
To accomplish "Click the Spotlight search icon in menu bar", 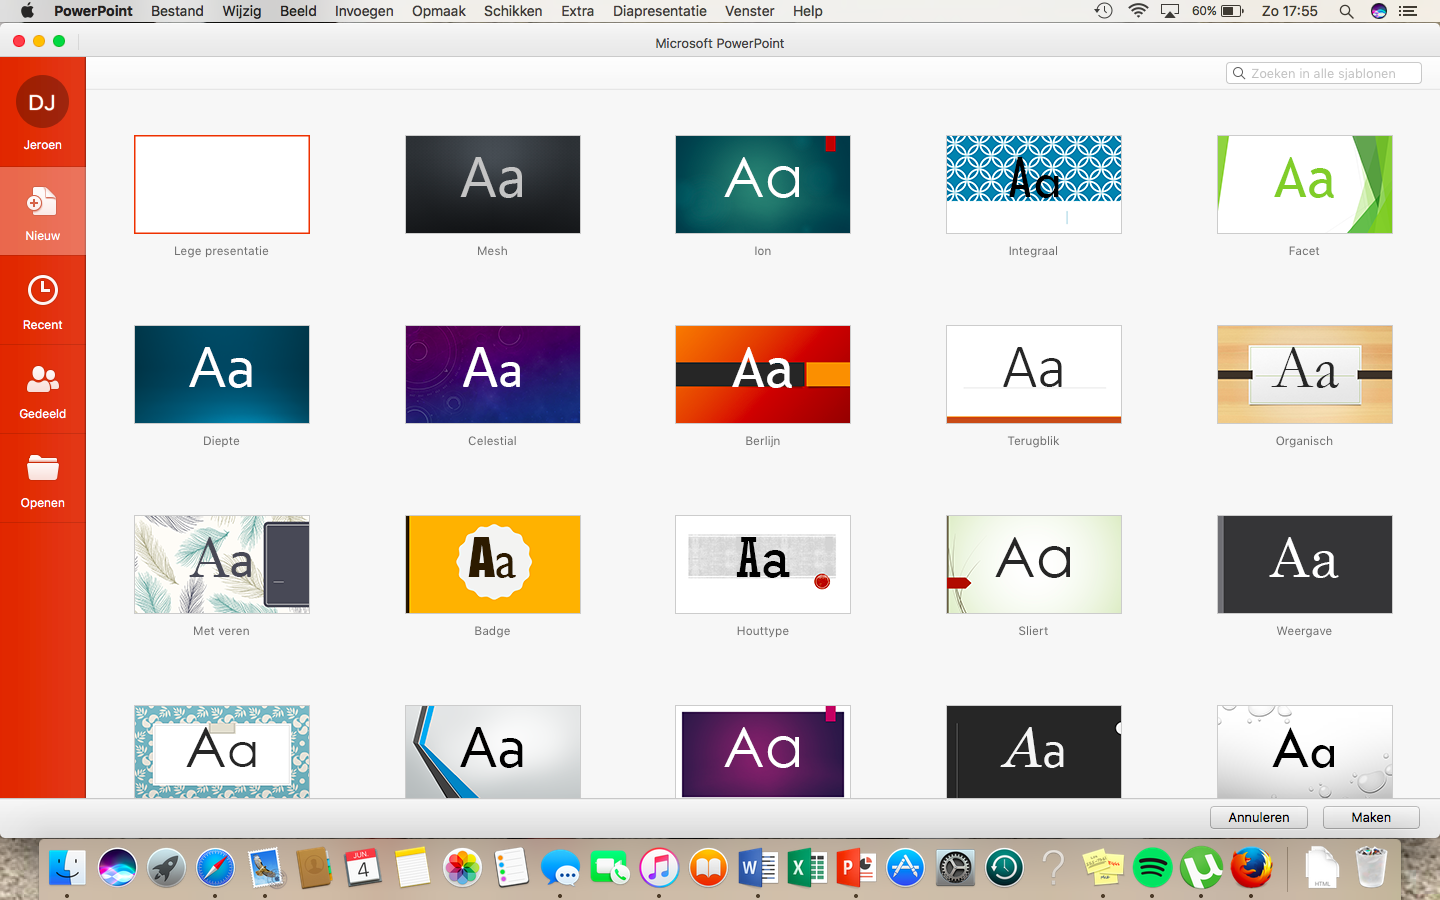I will (1346, 11).
